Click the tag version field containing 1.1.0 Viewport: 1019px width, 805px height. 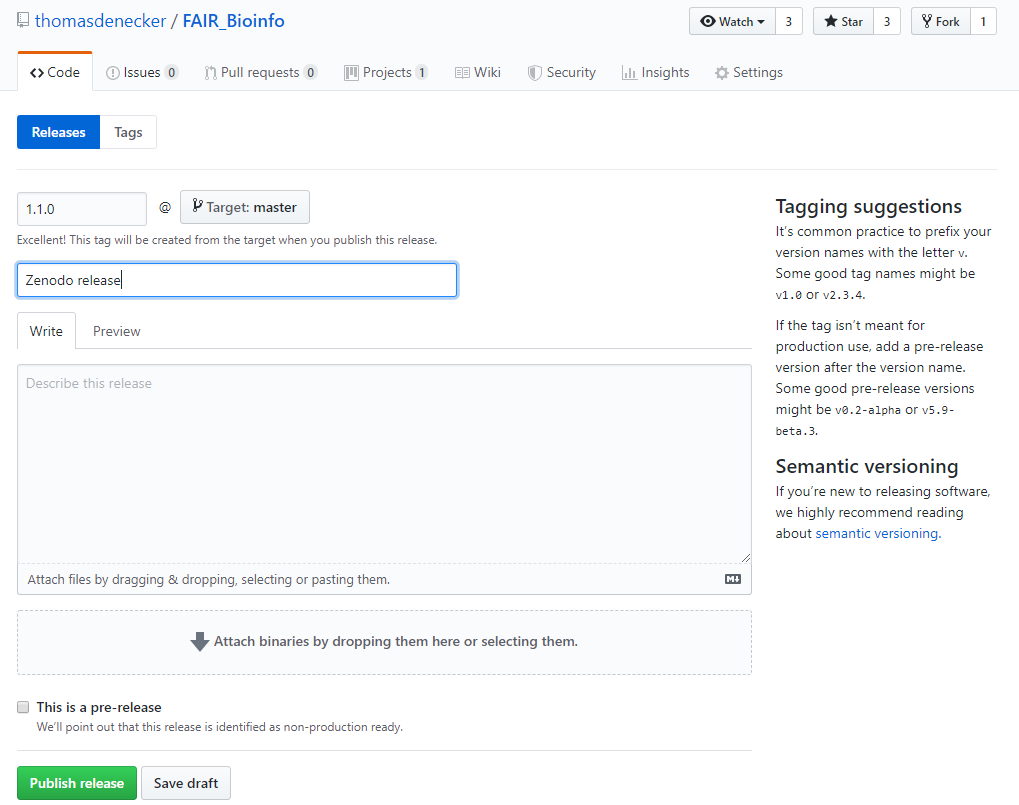(x=82, y=209)
